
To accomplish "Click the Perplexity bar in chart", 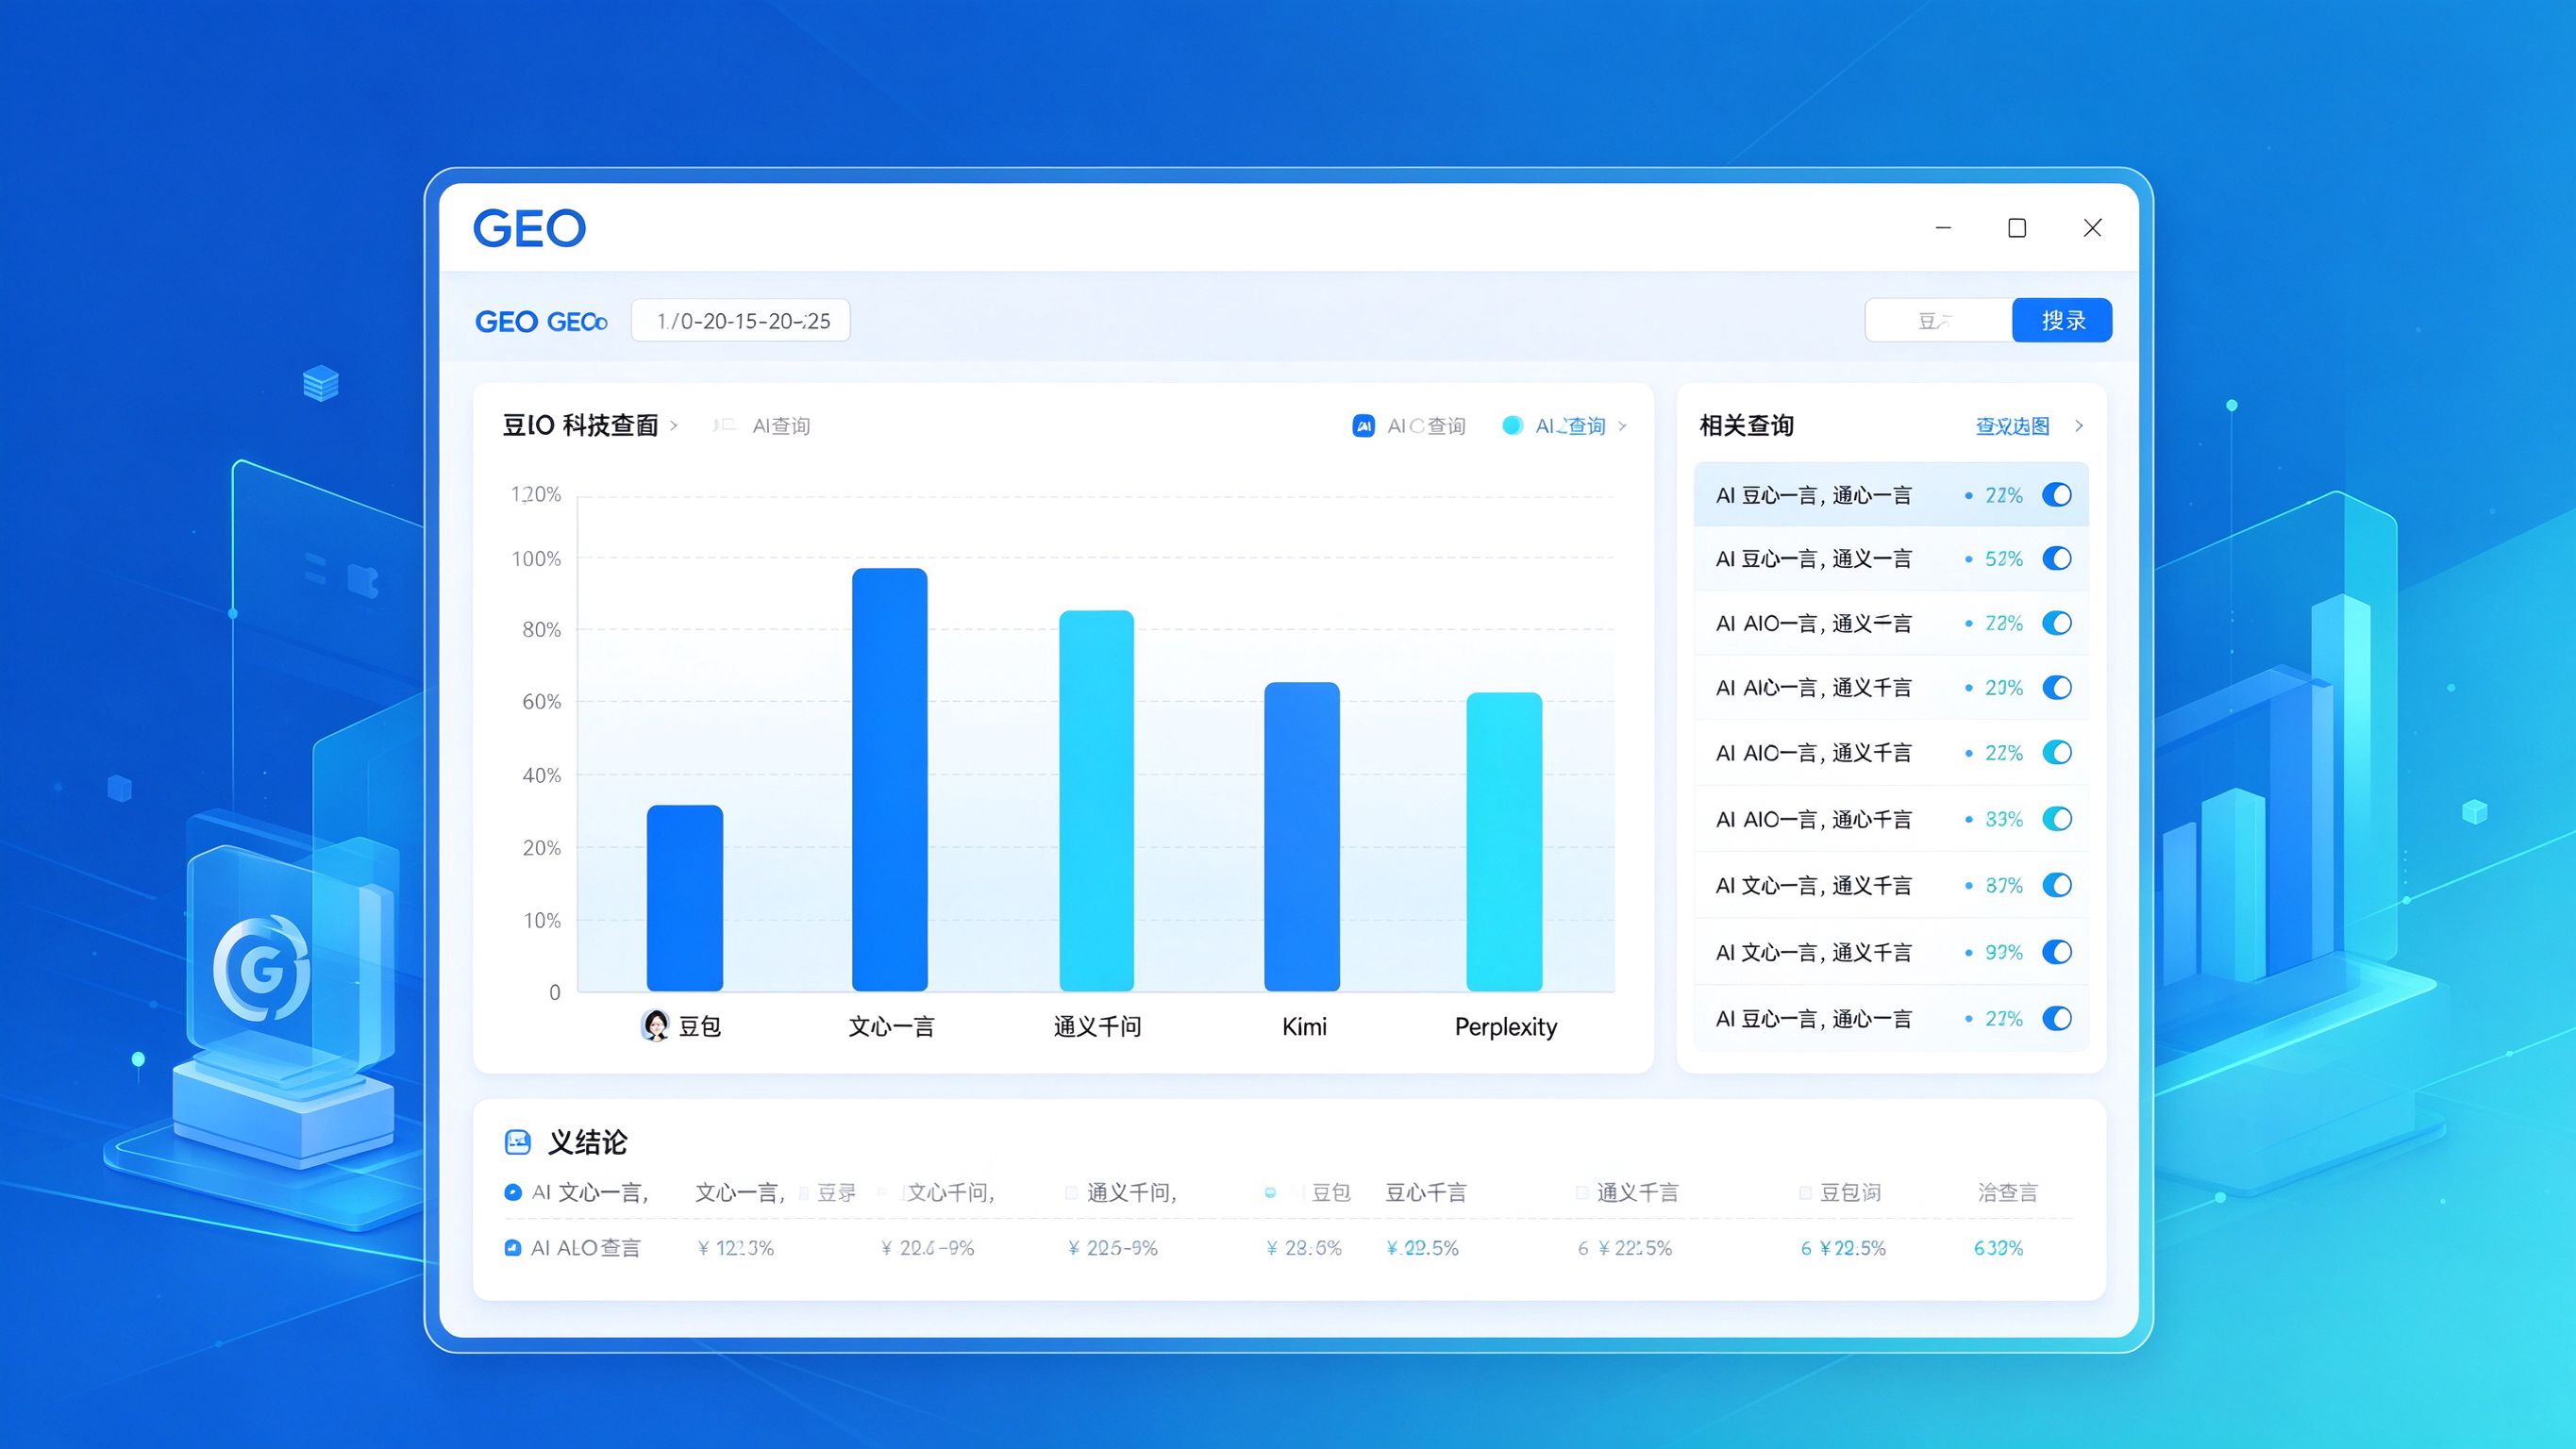I will [x=1504, y=842].
